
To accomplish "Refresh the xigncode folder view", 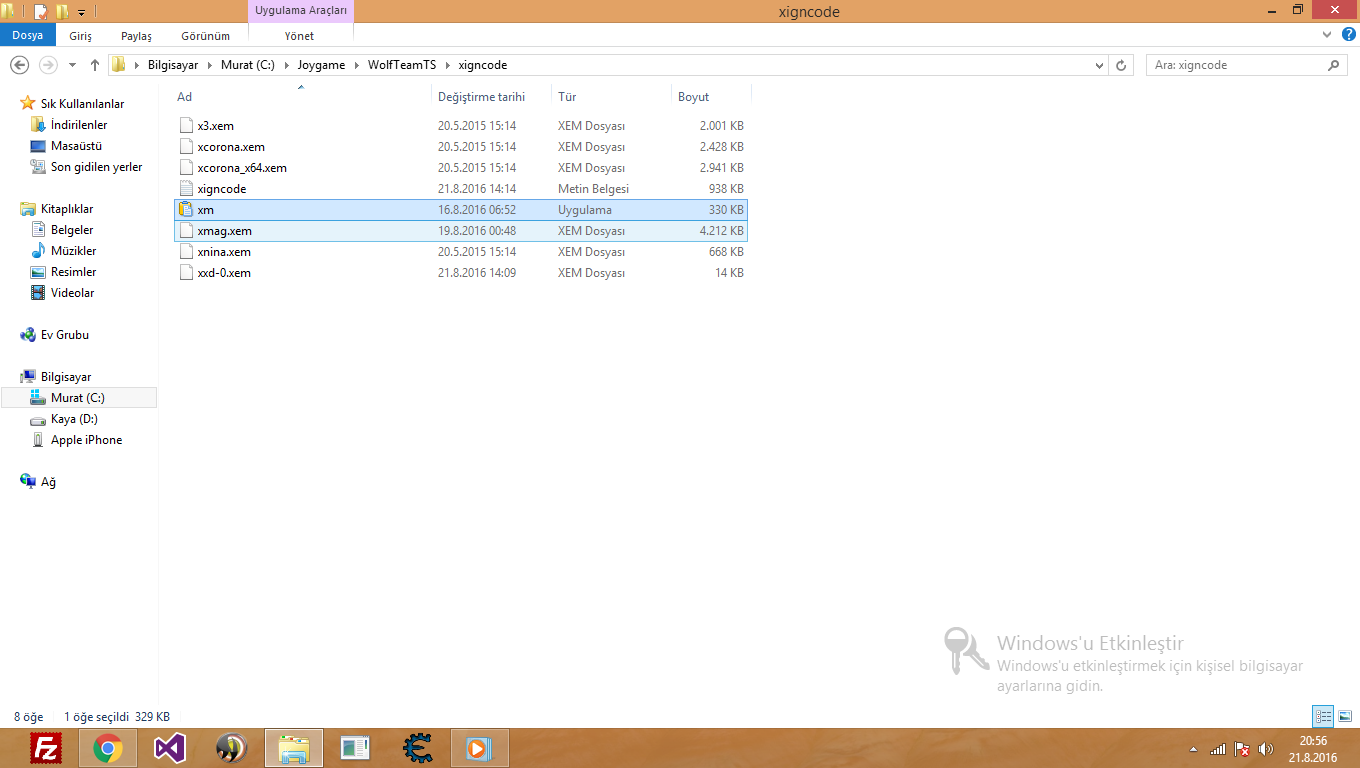I will (1122, 65).
